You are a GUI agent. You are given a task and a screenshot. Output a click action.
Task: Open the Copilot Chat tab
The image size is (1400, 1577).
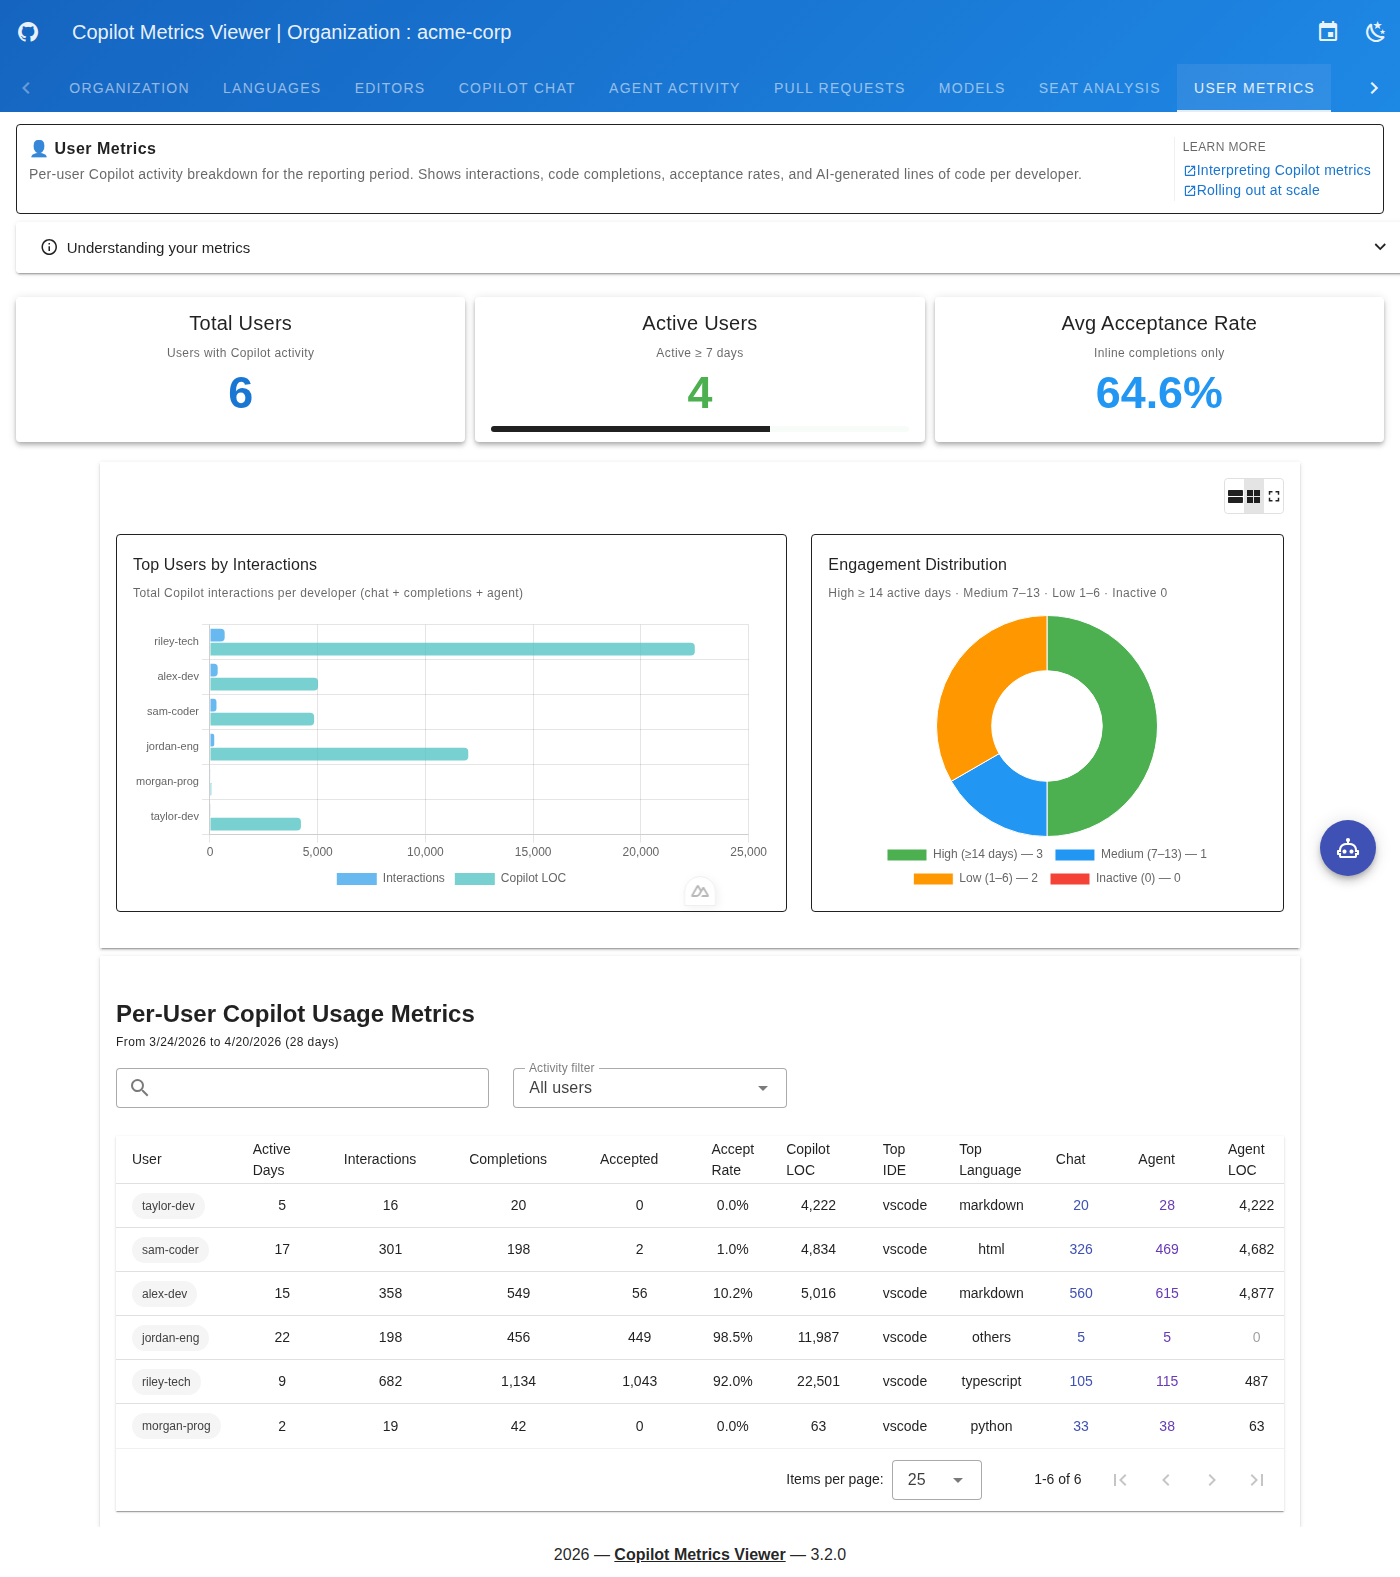tap(517, 88)
